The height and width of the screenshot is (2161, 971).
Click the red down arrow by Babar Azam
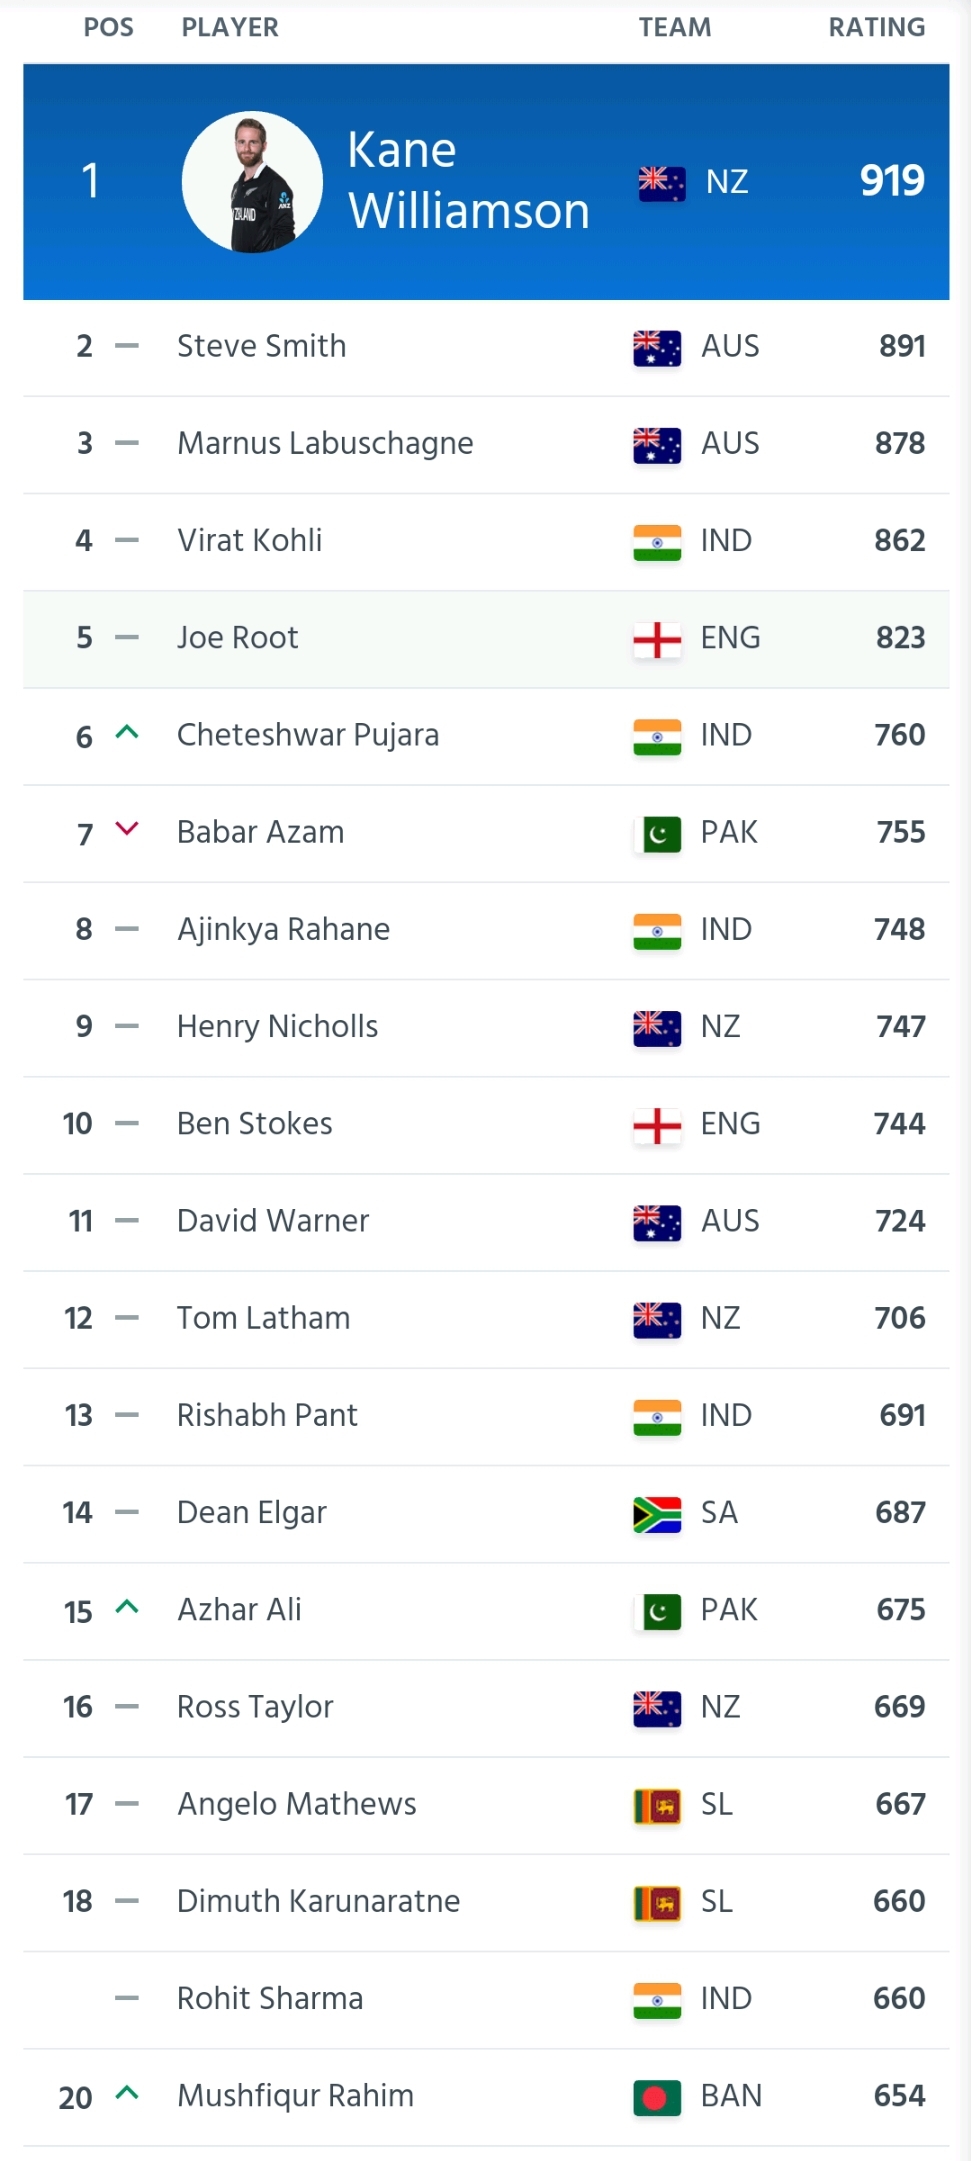127,828
